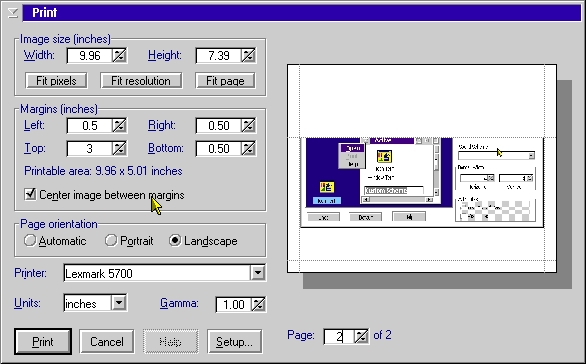Viewport: 586px width, 364px height.
Task: Click the Fit pixels button
Action: point(56,81)
